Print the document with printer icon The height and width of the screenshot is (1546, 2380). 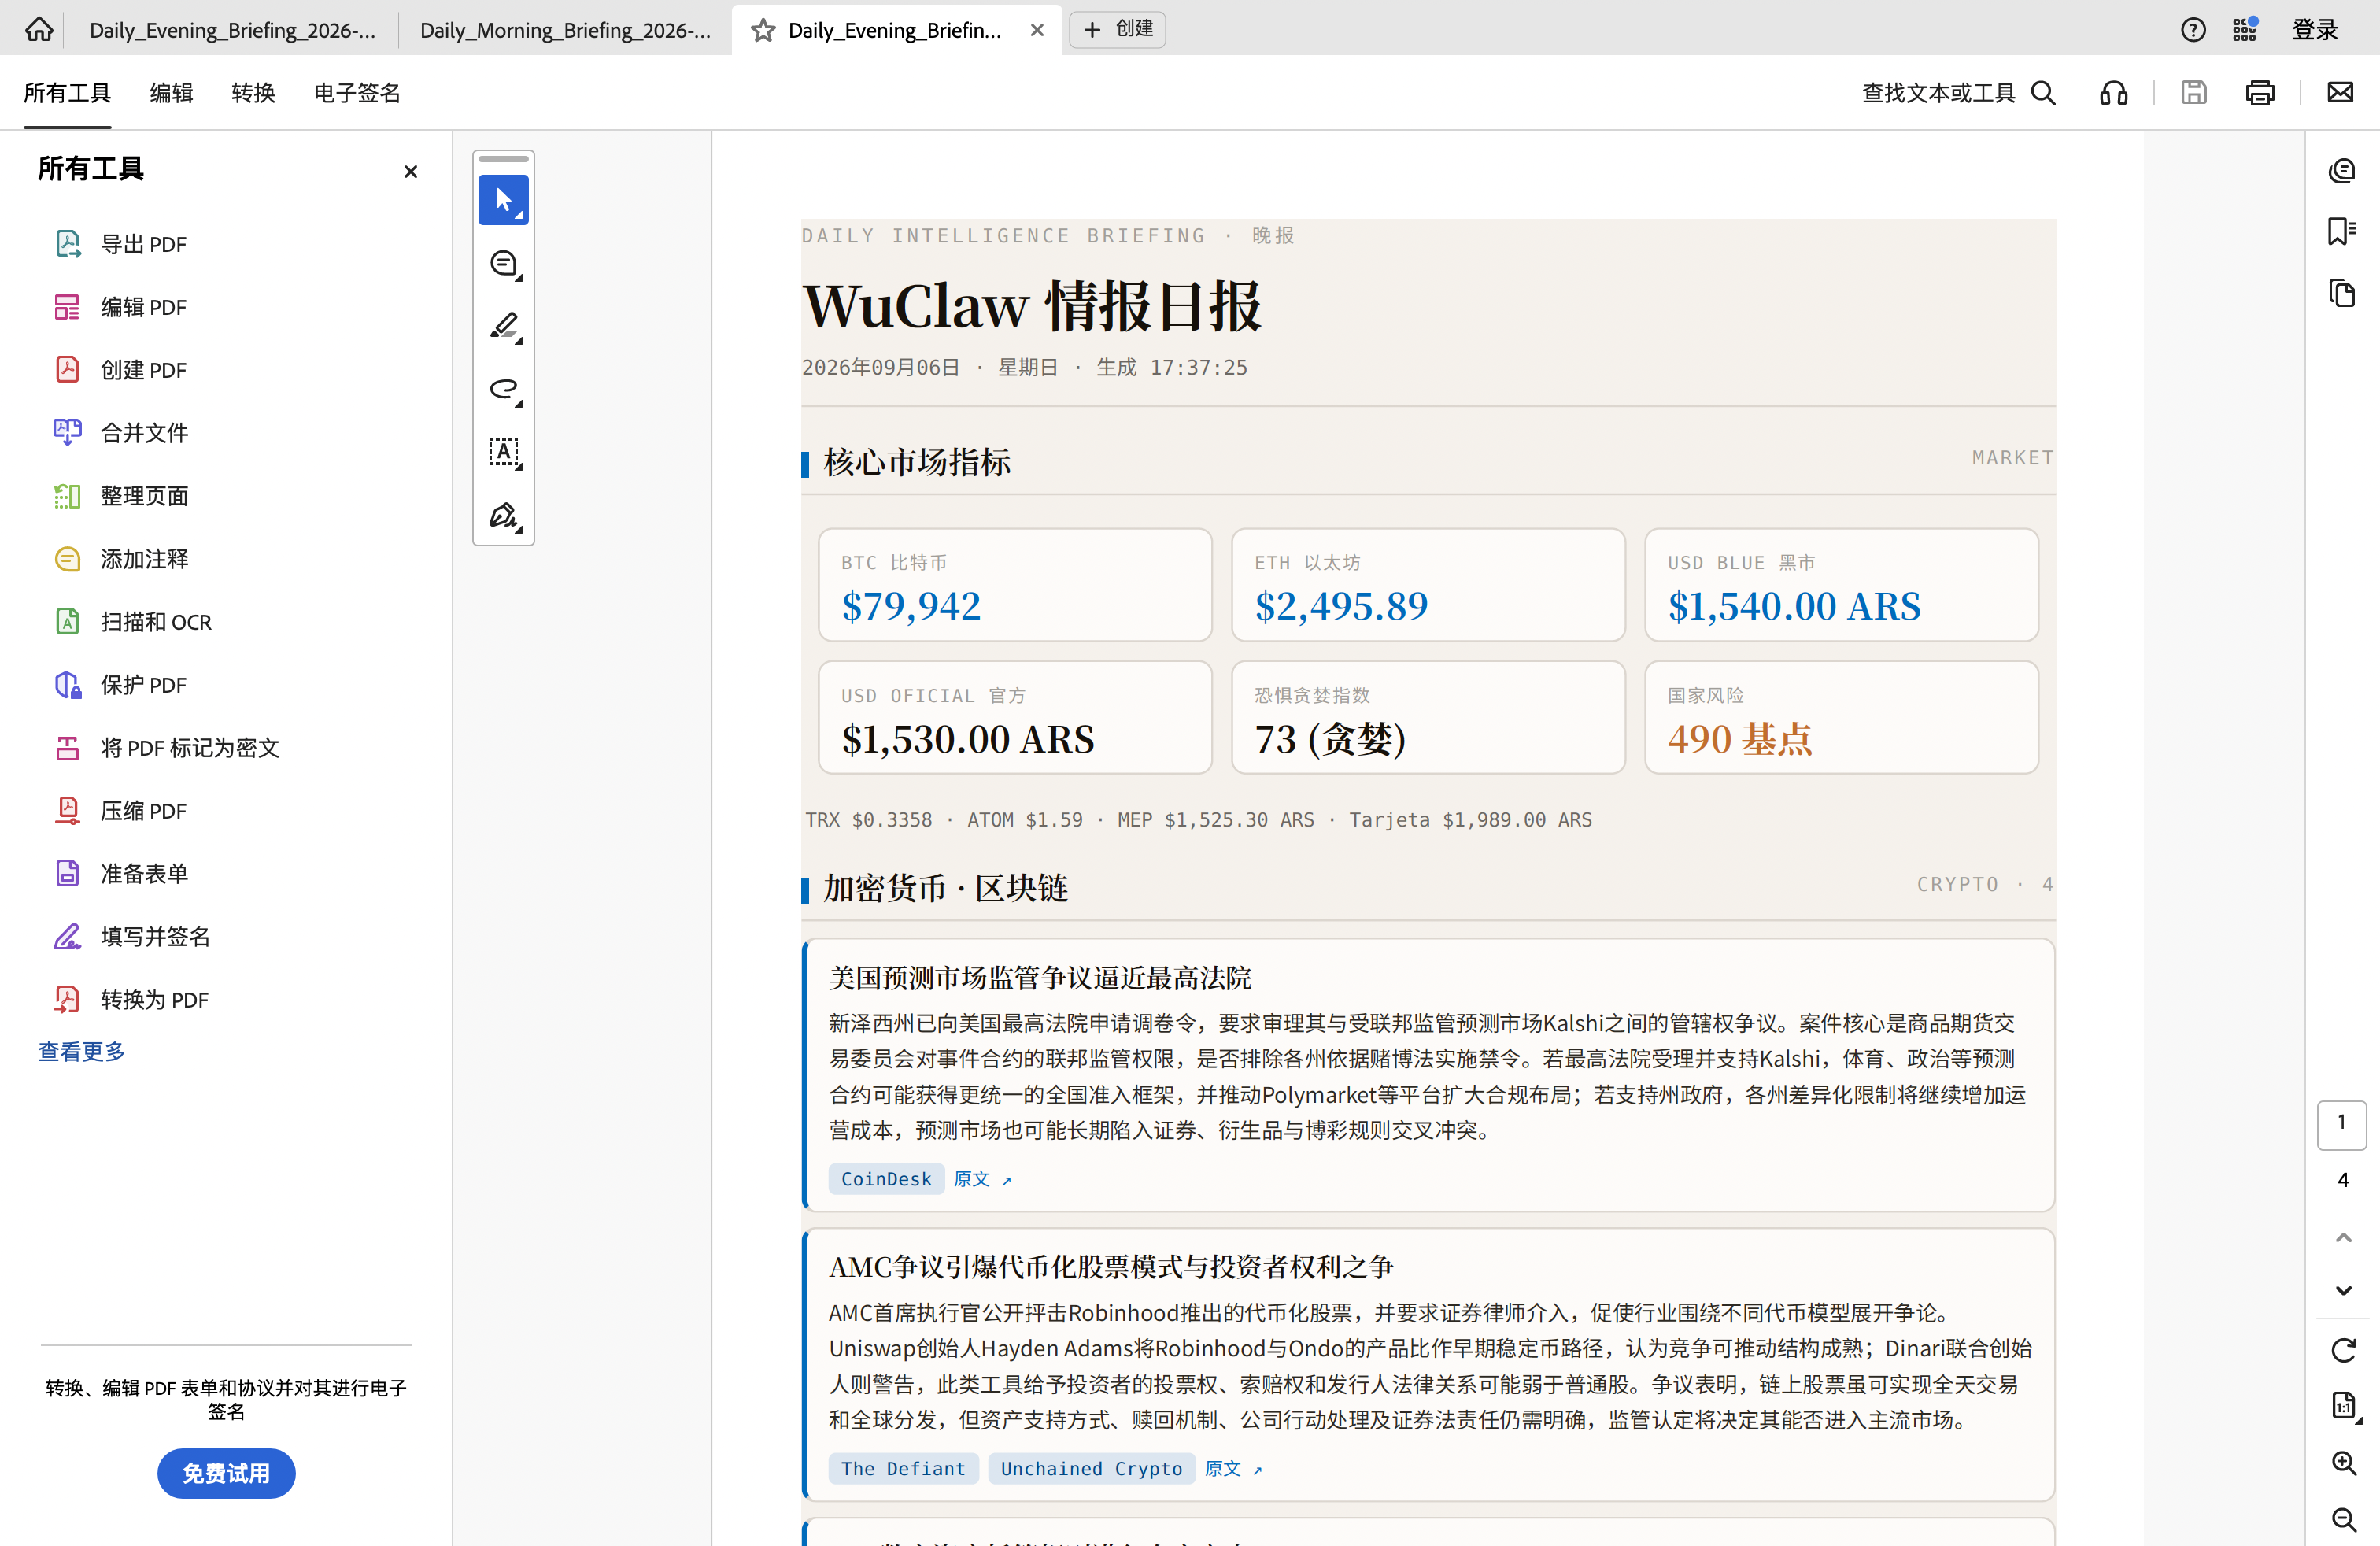[2260, 93]
